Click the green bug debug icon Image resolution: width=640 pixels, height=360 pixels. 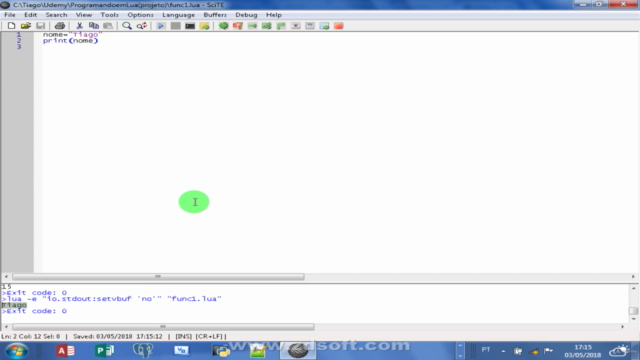(x=223, y=26)
